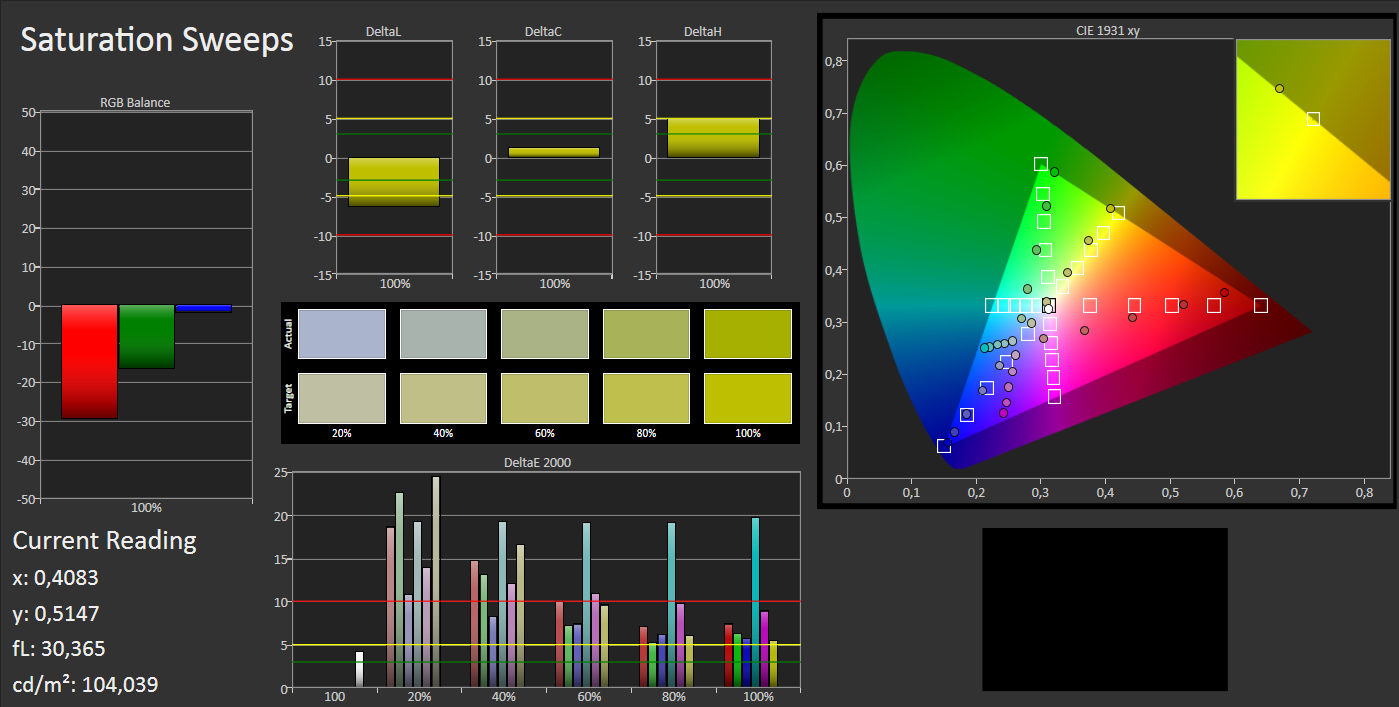Click the "Saturation Sweeps" title
1399x707 pixels.
coord(157,40)
